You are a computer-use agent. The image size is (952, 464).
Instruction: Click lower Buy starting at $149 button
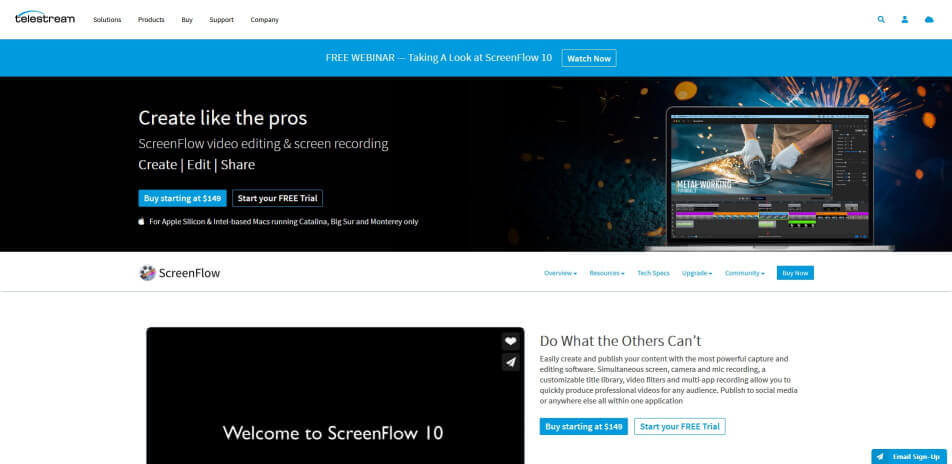pos(583,426)
